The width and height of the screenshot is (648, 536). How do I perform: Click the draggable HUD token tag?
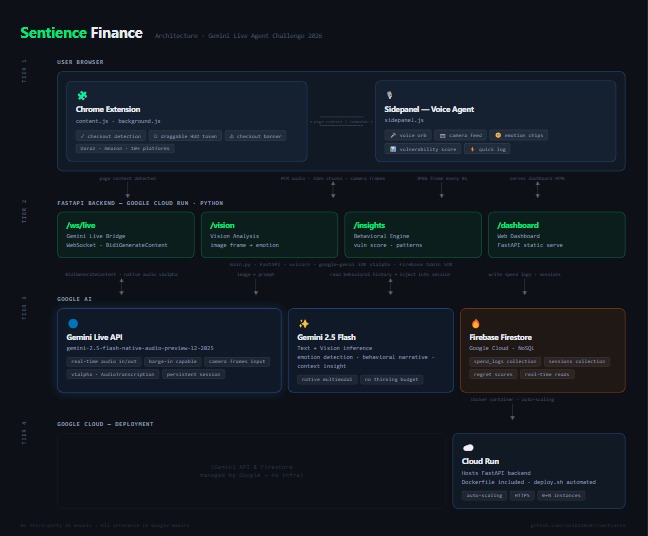[185, 136]
